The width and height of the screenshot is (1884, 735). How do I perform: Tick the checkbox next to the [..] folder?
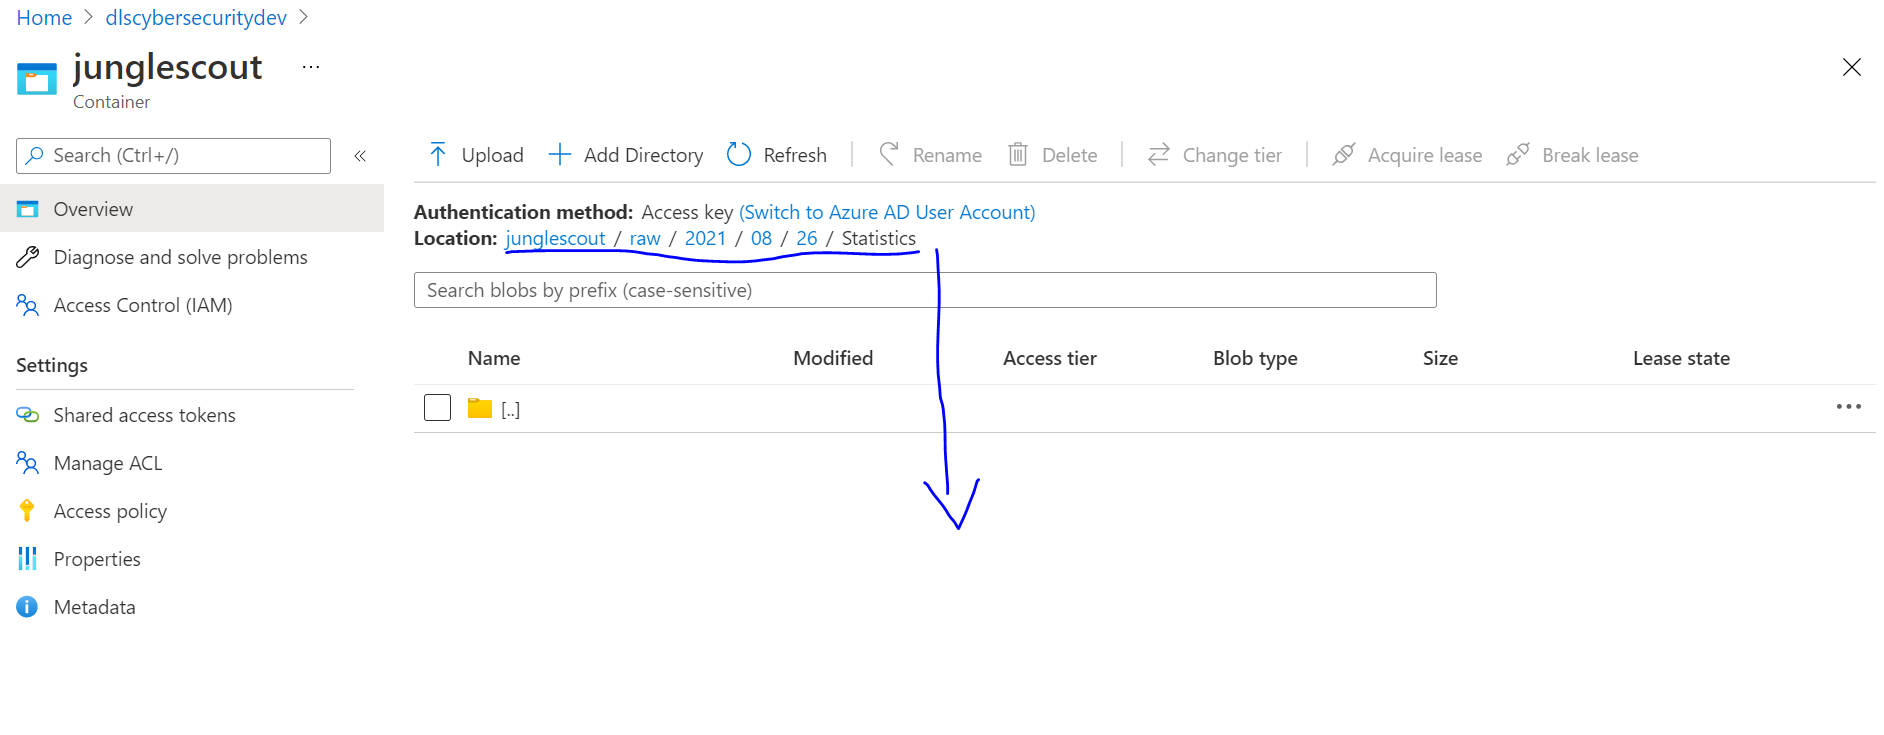(437, 407)
